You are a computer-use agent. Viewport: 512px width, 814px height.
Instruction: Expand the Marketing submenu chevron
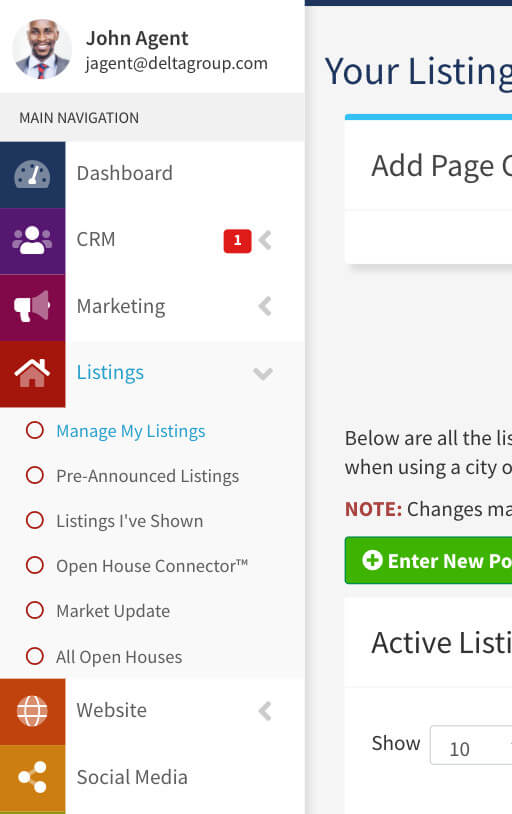tap(265, 306)
